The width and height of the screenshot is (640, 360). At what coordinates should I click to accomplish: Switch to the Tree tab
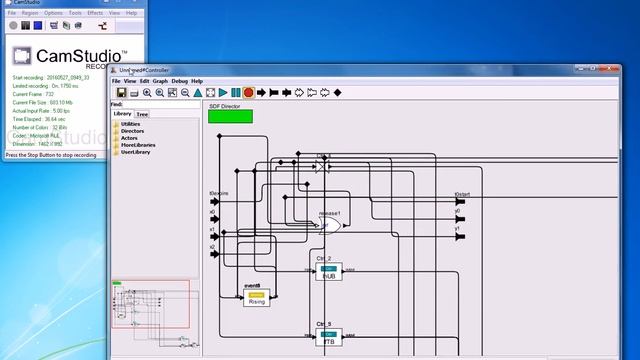[142, 114]
